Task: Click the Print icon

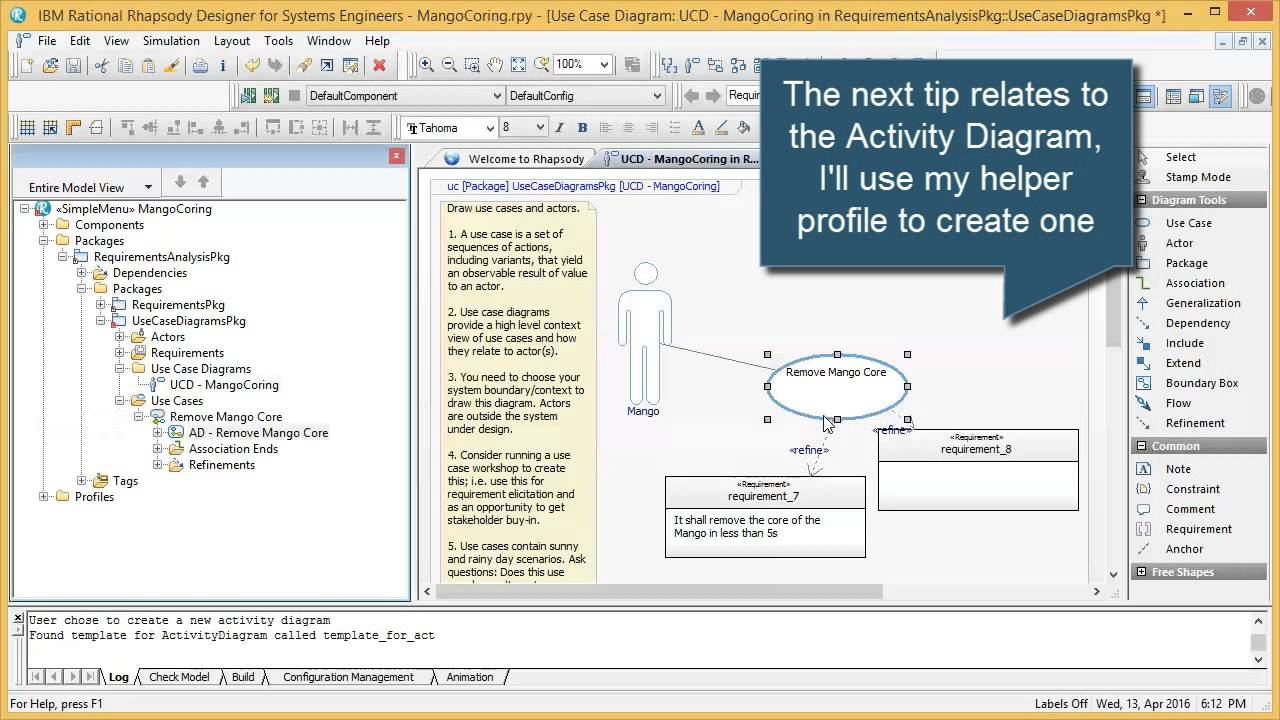Action: (x=200, y=65)
